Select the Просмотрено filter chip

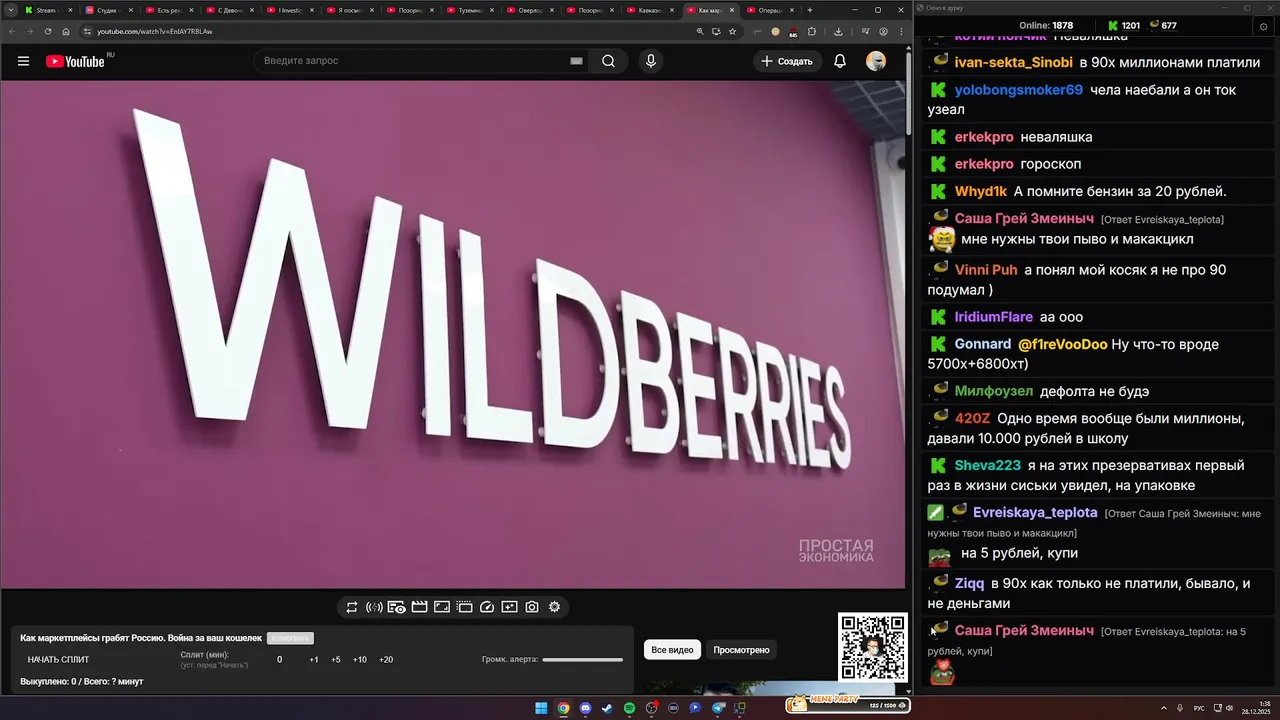click(741, 650)
